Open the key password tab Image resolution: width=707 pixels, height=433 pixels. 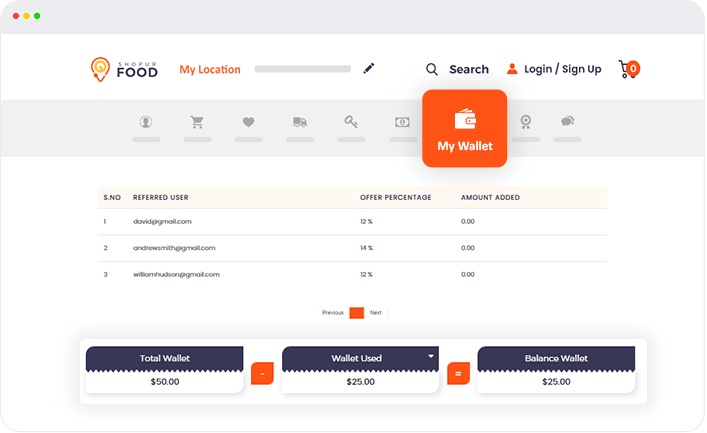point(351,122)
